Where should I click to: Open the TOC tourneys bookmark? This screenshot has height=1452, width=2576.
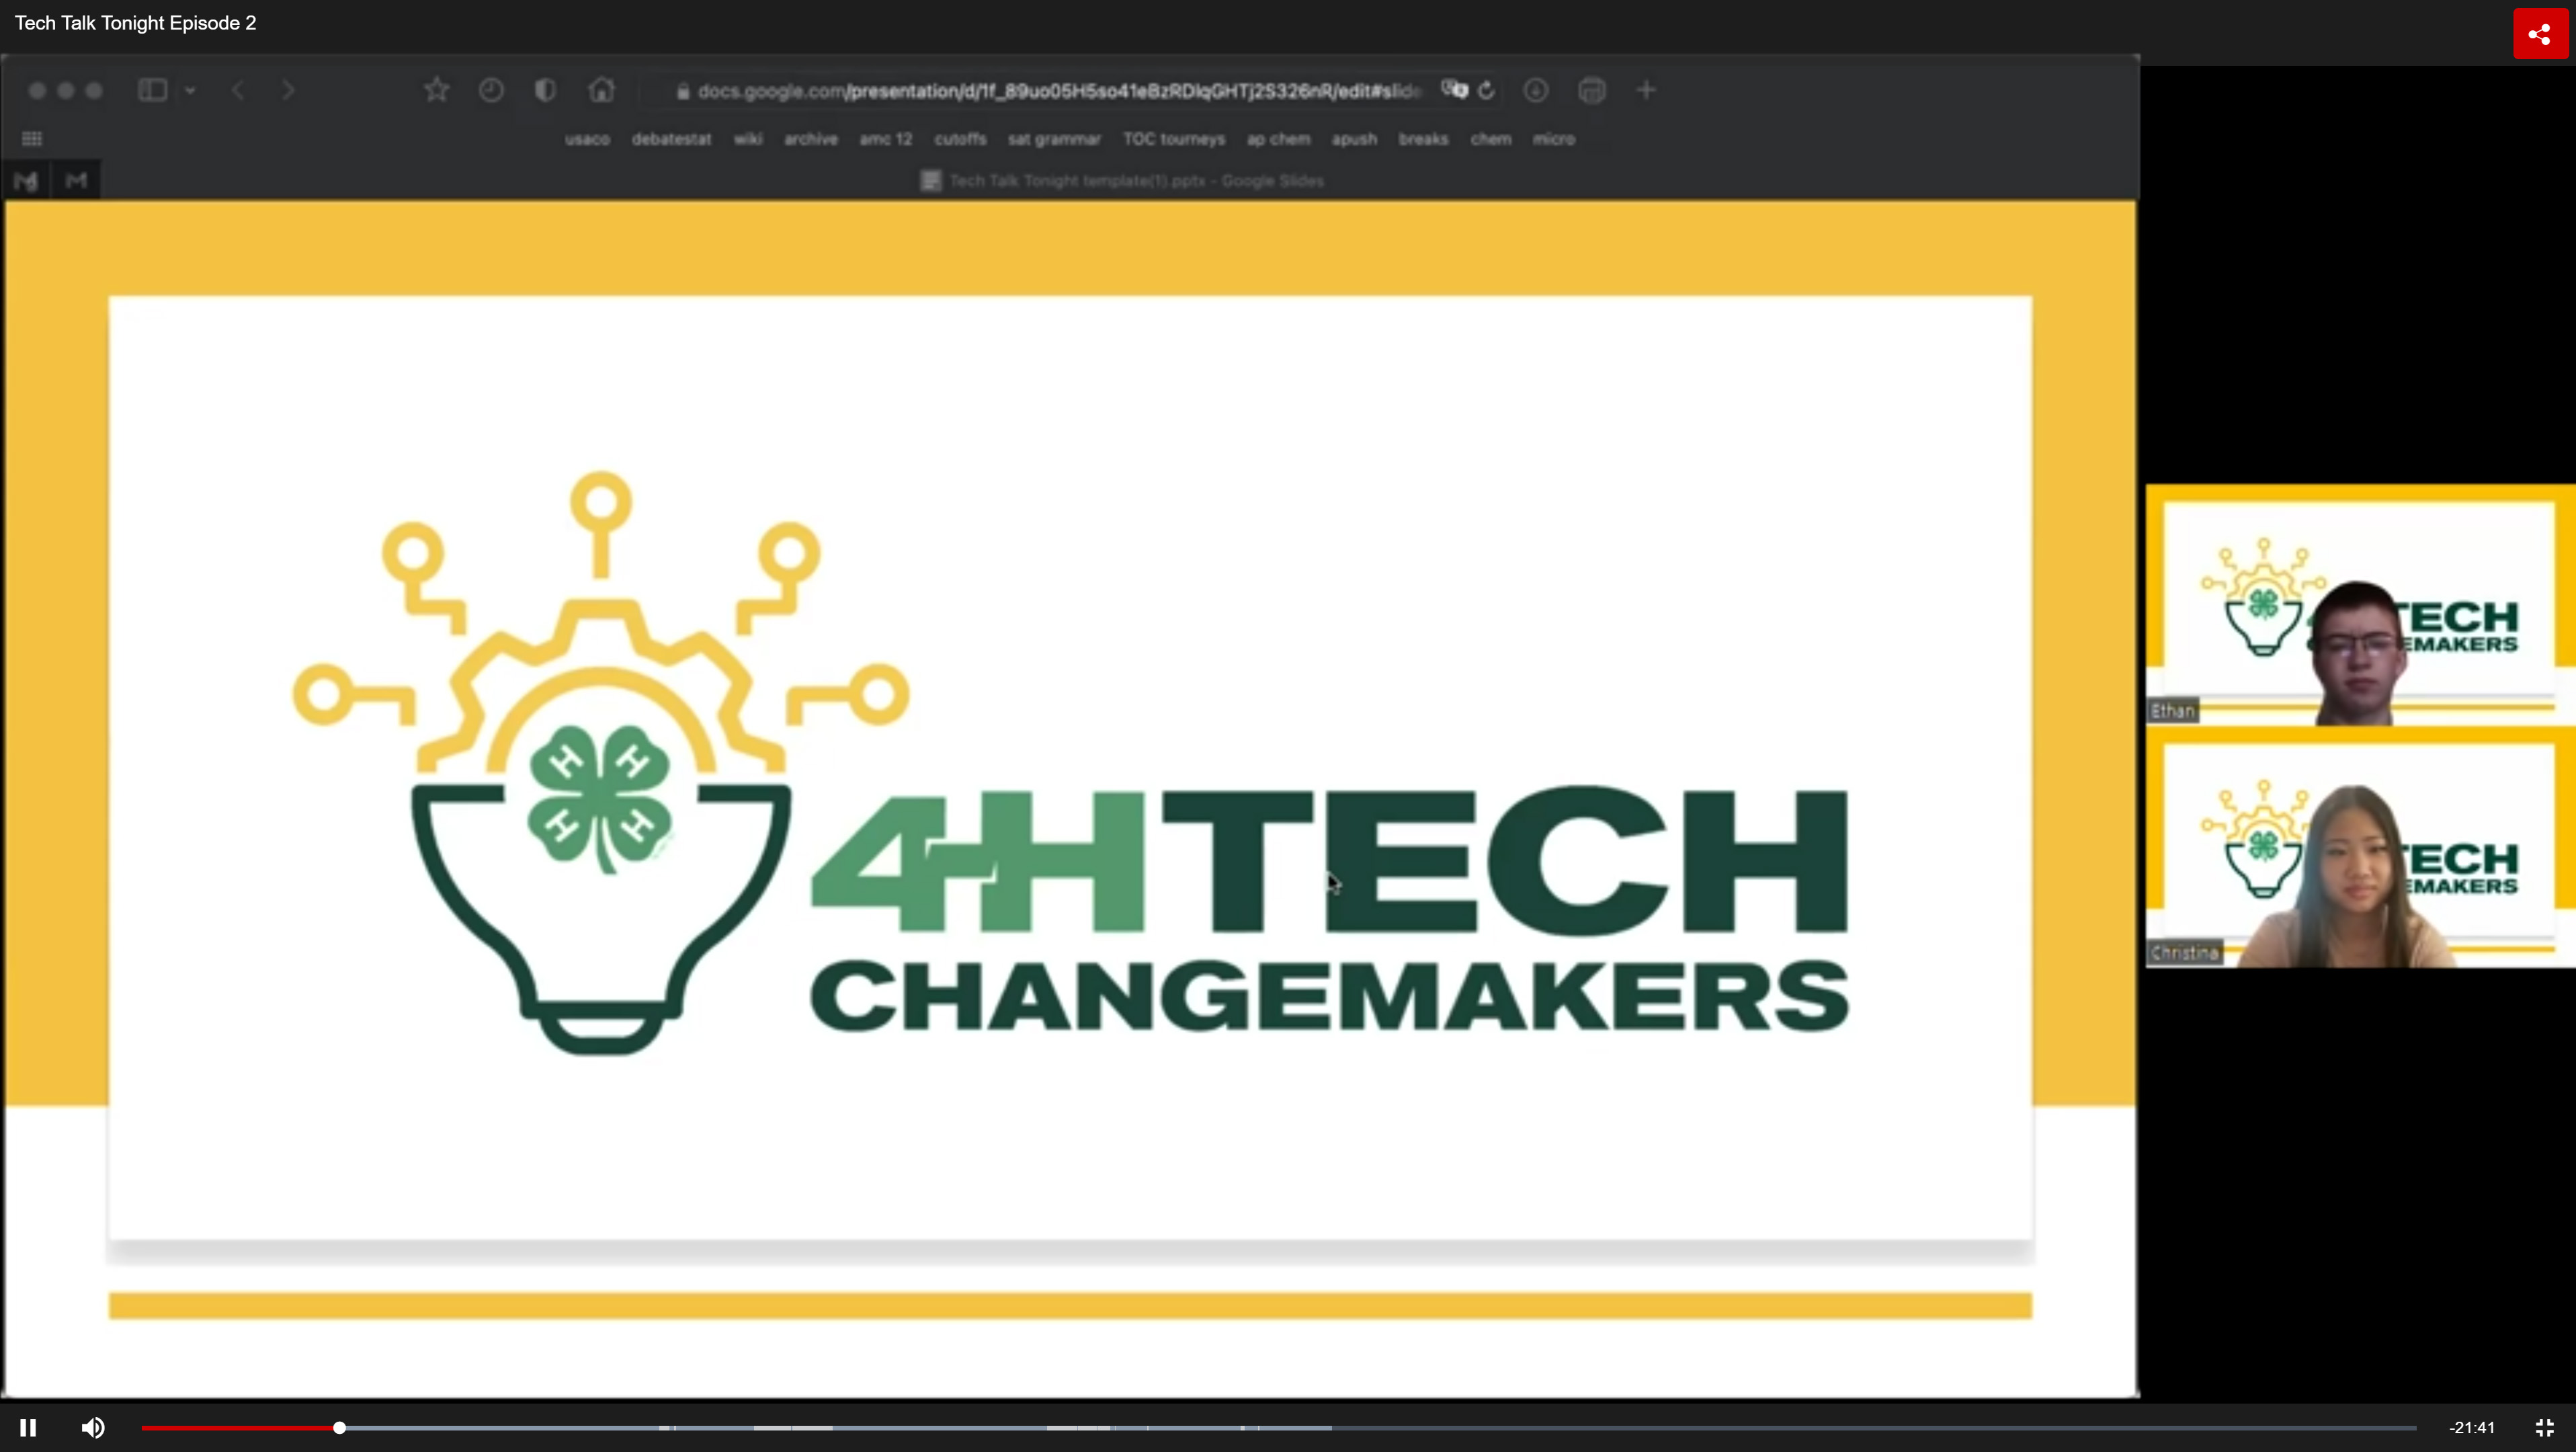pyautogui.click(x=1173, y=139)
